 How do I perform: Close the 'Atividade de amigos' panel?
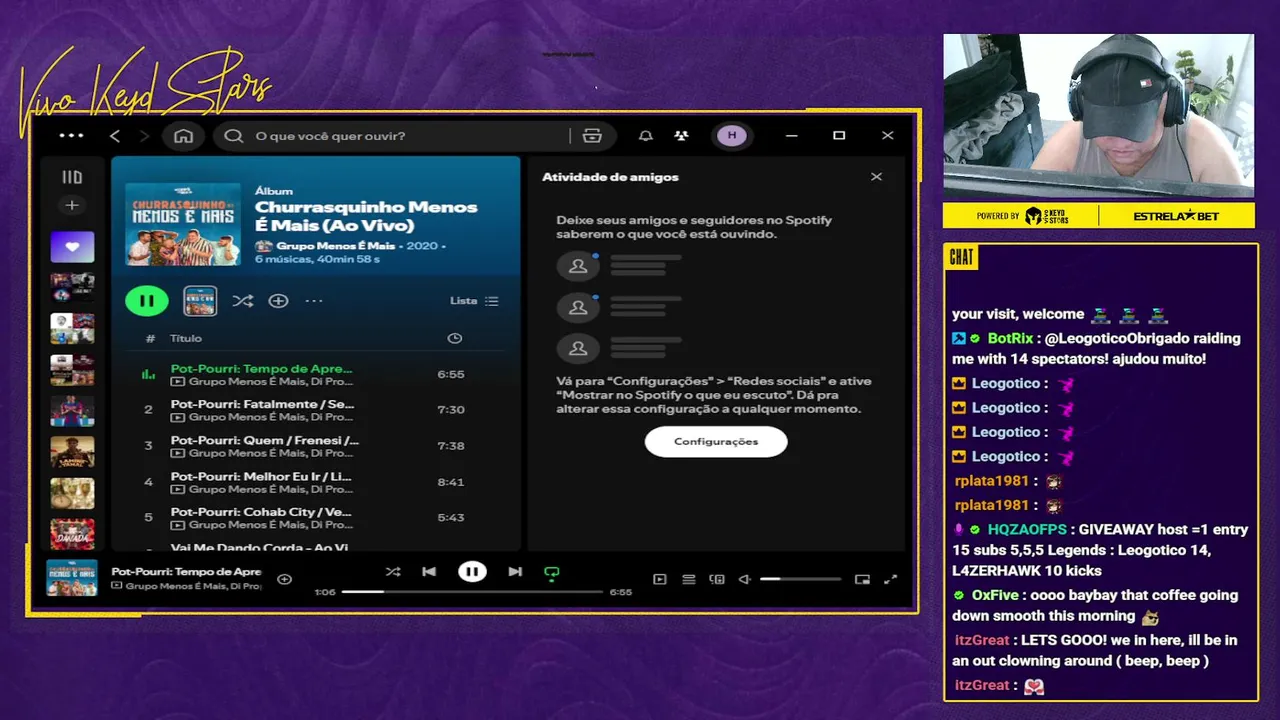coord(876,177)
